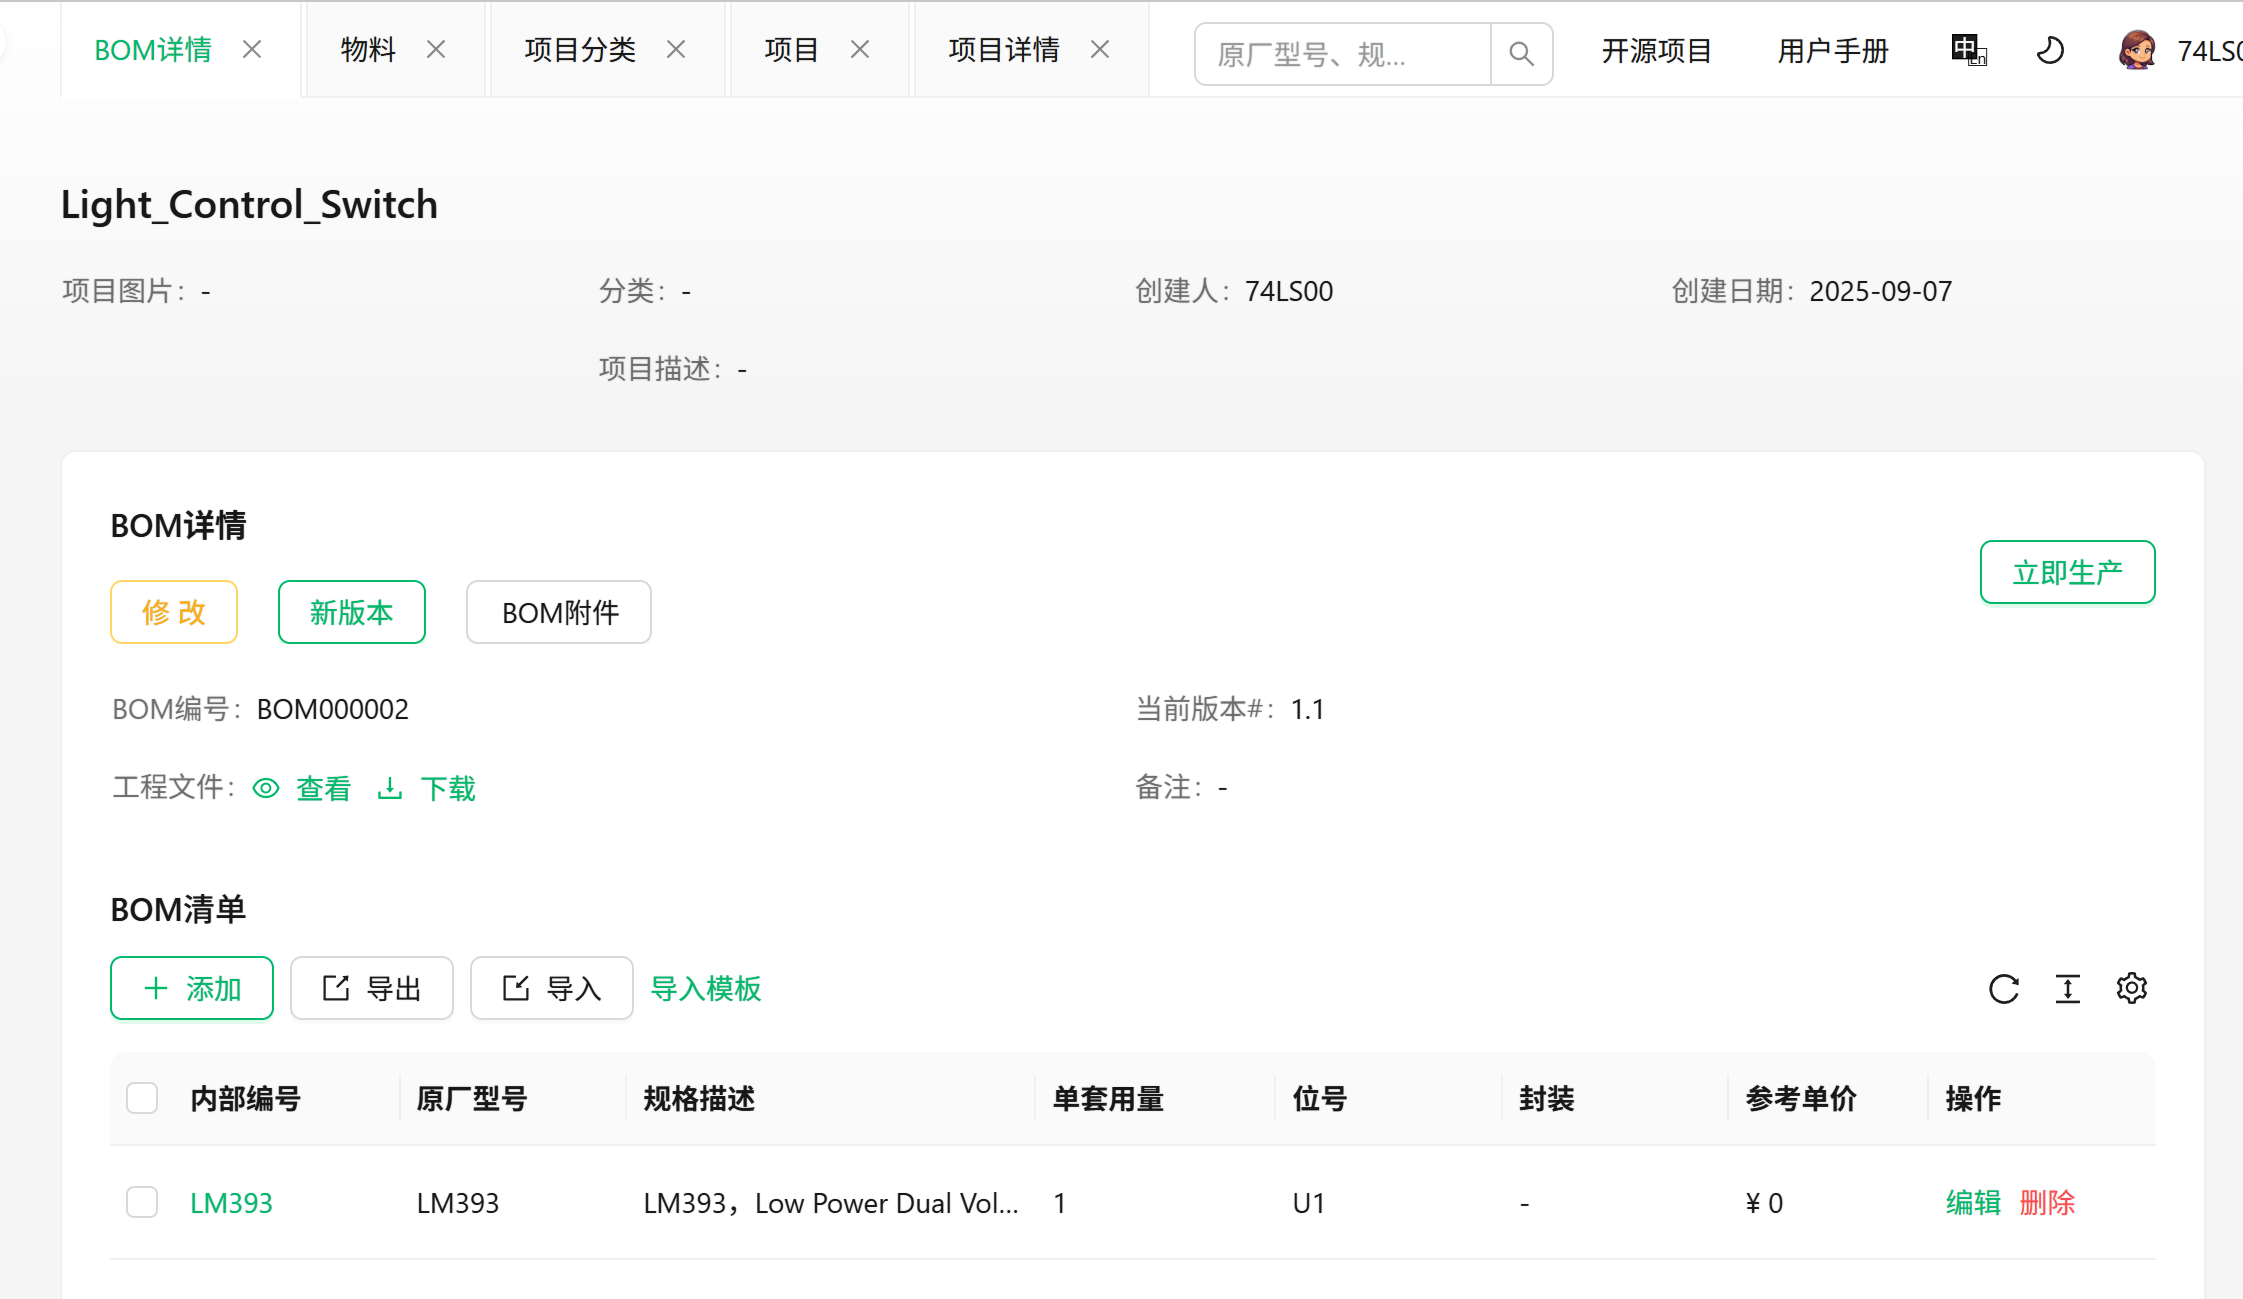Screen dimensions: 2243x1299
Task: Tick the LM393 row checkbox
Action: [142, 1202]
